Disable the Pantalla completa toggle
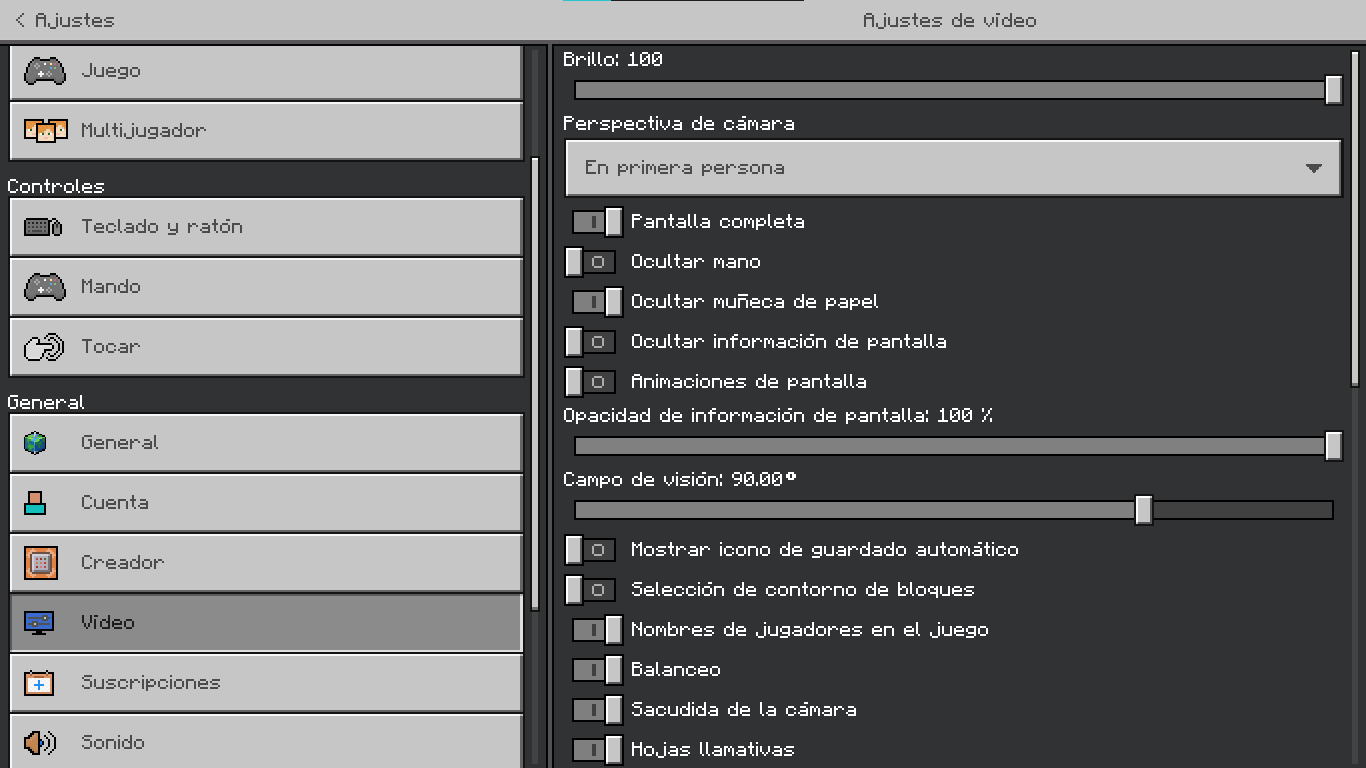 click(x=597, y=222)
